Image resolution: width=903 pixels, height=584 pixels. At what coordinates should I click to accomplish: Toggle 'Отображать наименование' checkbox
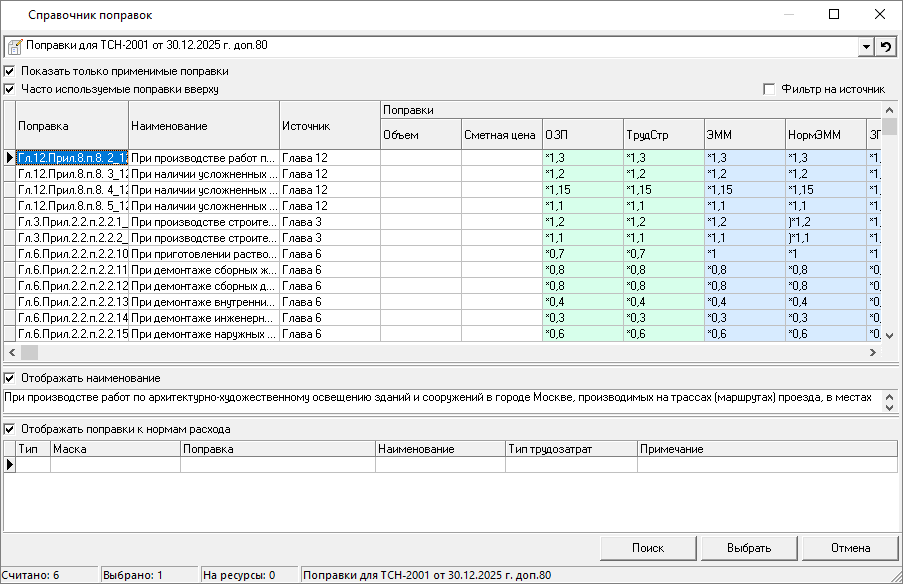(9, 378)
